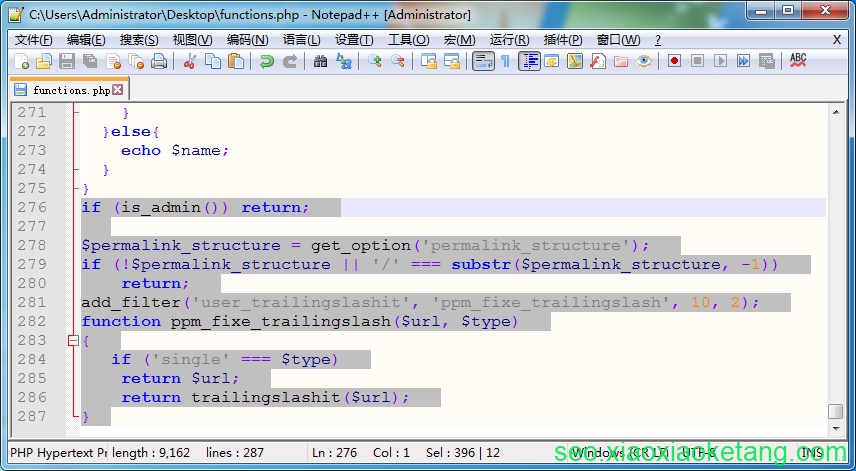Image resolution: width=856 pixels, height=471 pixels.
Task: Click the vertical scrollbar thumb
Action: (x=836, y=412)
